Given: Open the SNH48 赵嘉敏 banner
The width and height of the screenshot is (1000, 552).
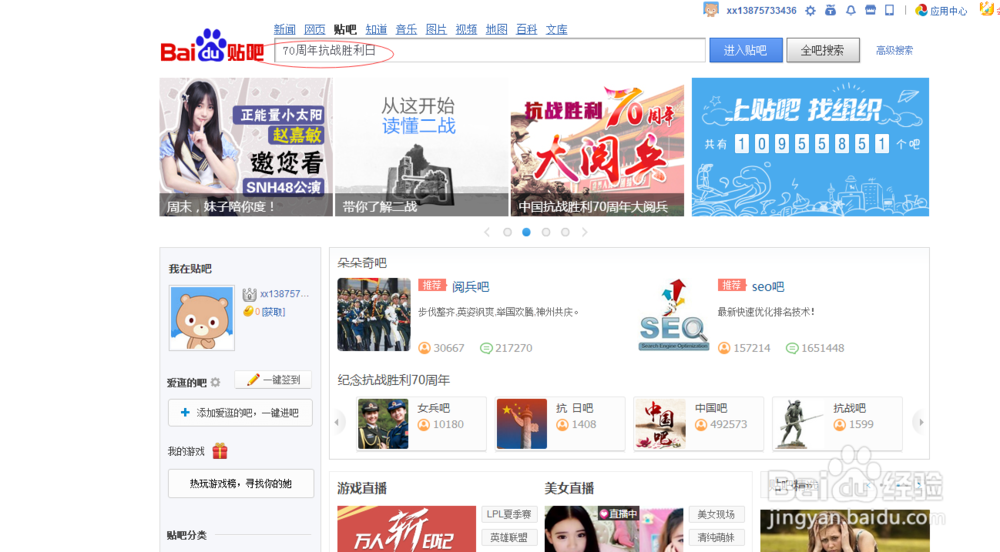Looking at the screenshot, I should pyautogui.click(x=246, y=147).
